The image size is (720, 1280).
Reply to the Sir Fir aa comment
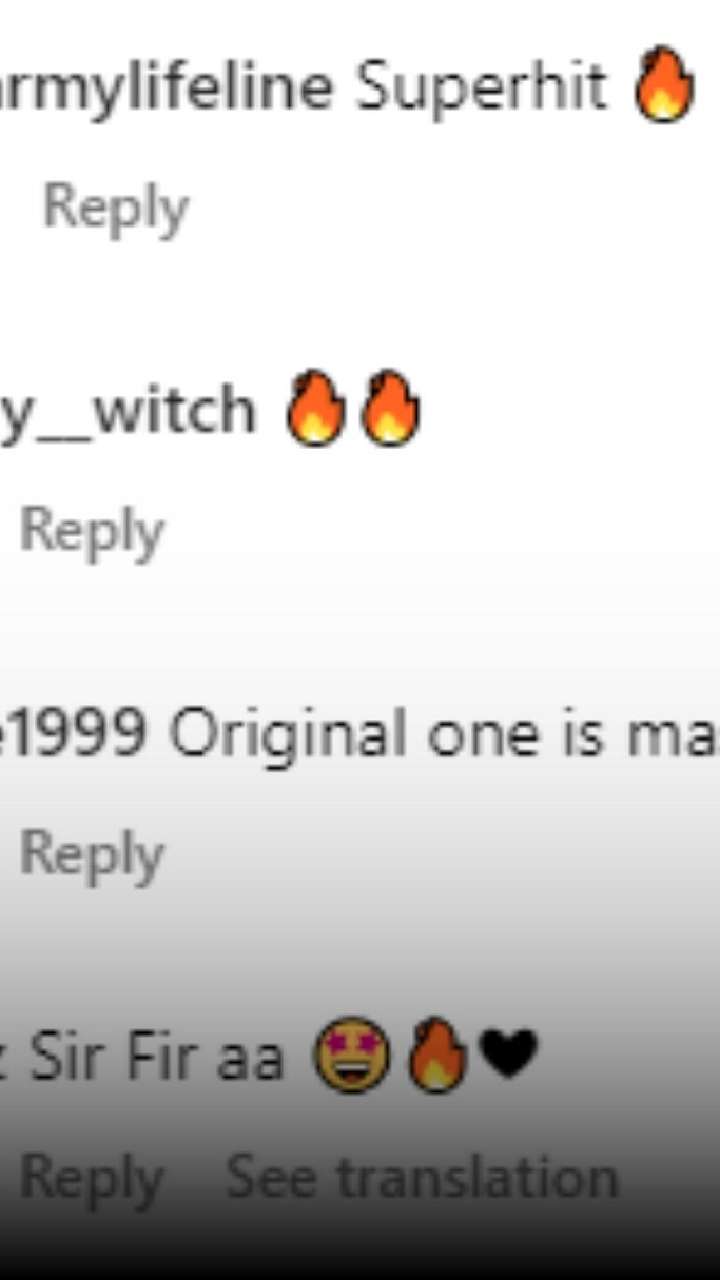point(92,1180)
